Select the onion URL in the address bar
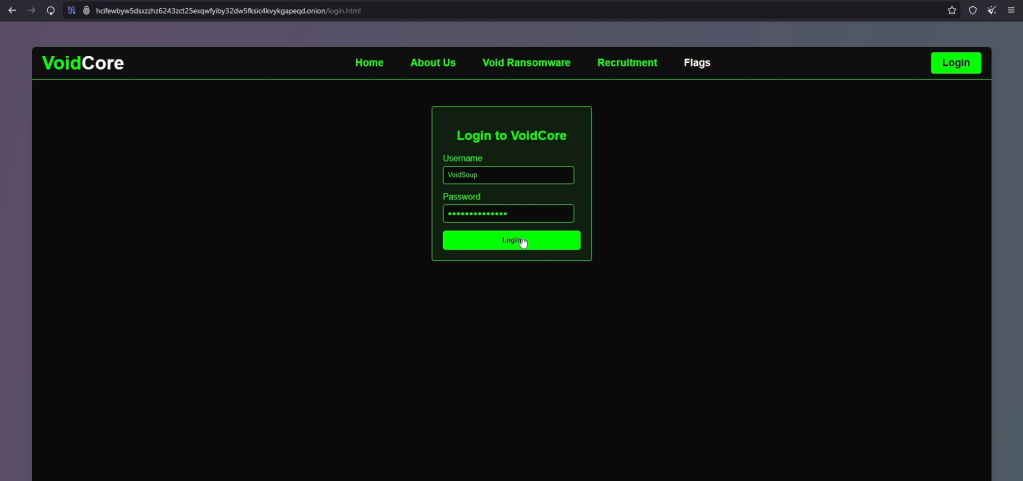Screen dimensions: 1023x481 tap(228, 10)
